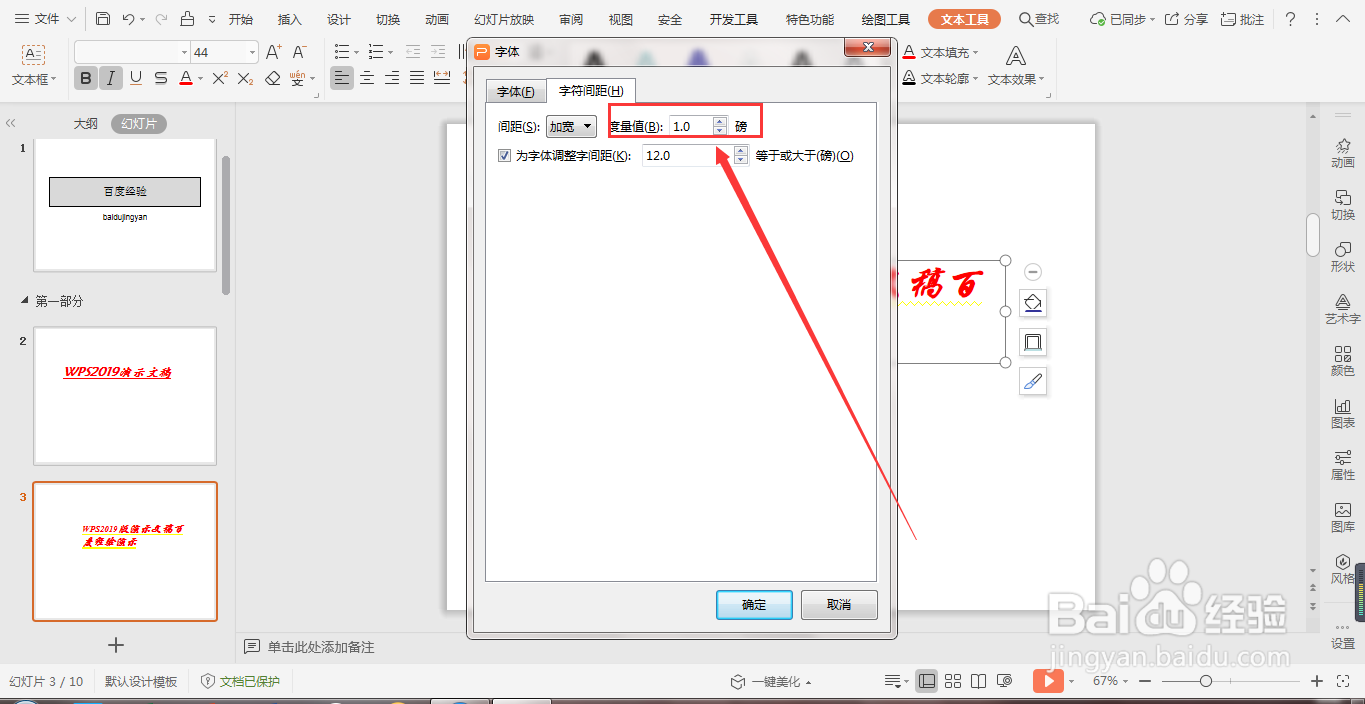Click the bullet list icon
Viewport: 1365px width, 704px height.
(x=342, y=52)
